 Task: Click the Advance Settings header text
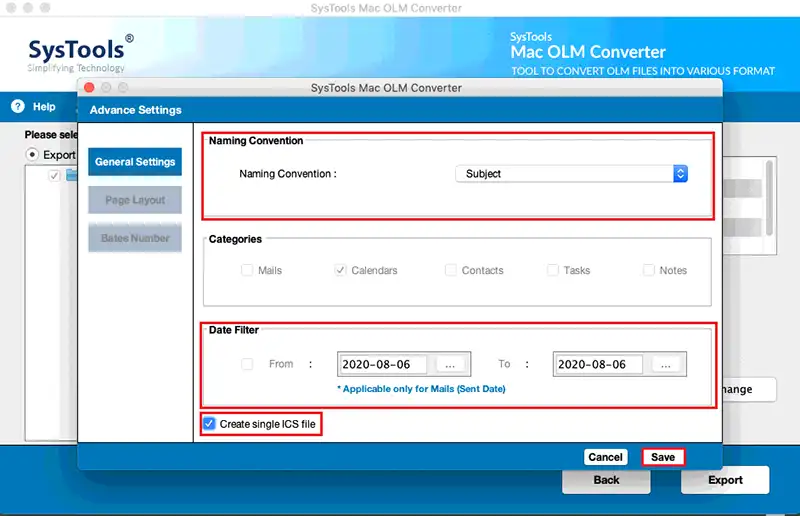[136, 110]
